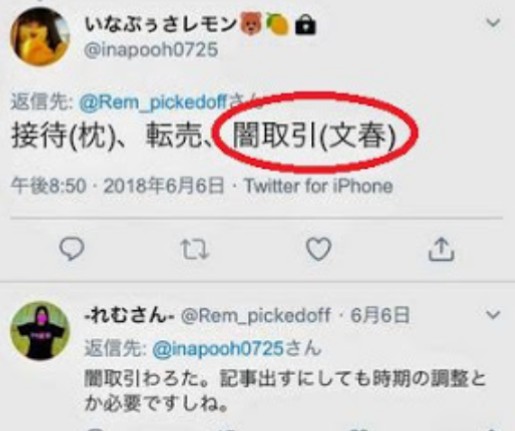The width and height of the screenshot is (515, 431).
Task: Click the -れむさん- display name
Action: tap(129, 315)
